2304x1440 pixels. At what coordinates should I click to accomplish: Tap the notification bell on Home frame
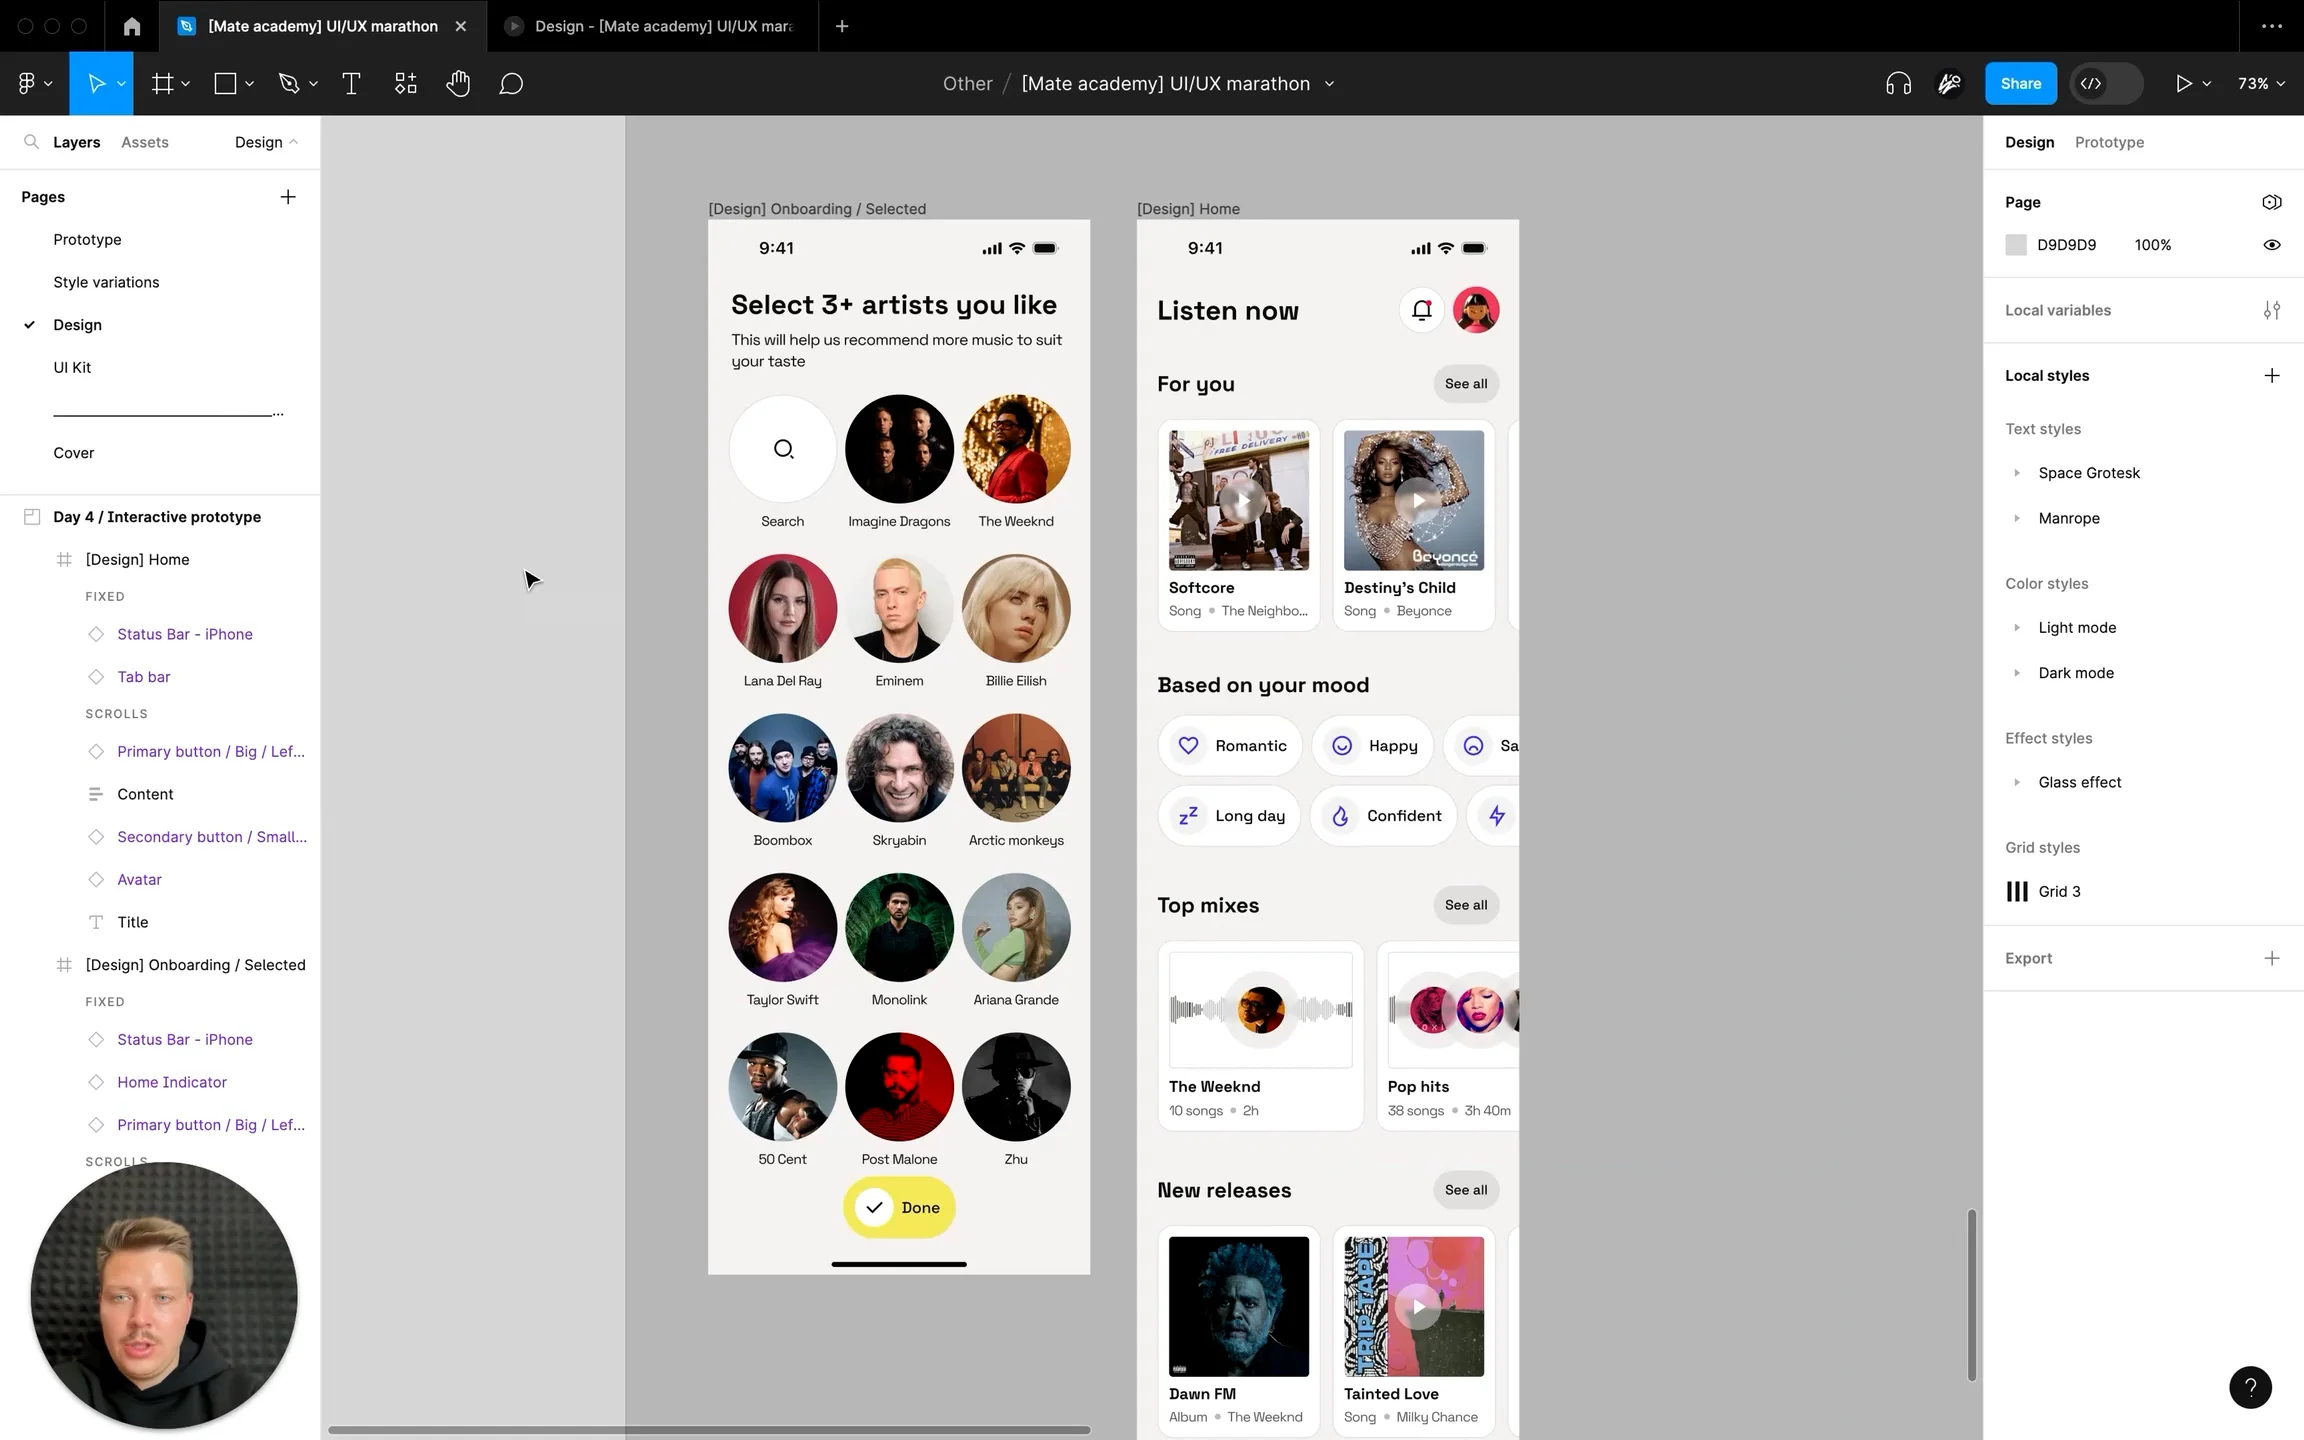click(1421, 310)
